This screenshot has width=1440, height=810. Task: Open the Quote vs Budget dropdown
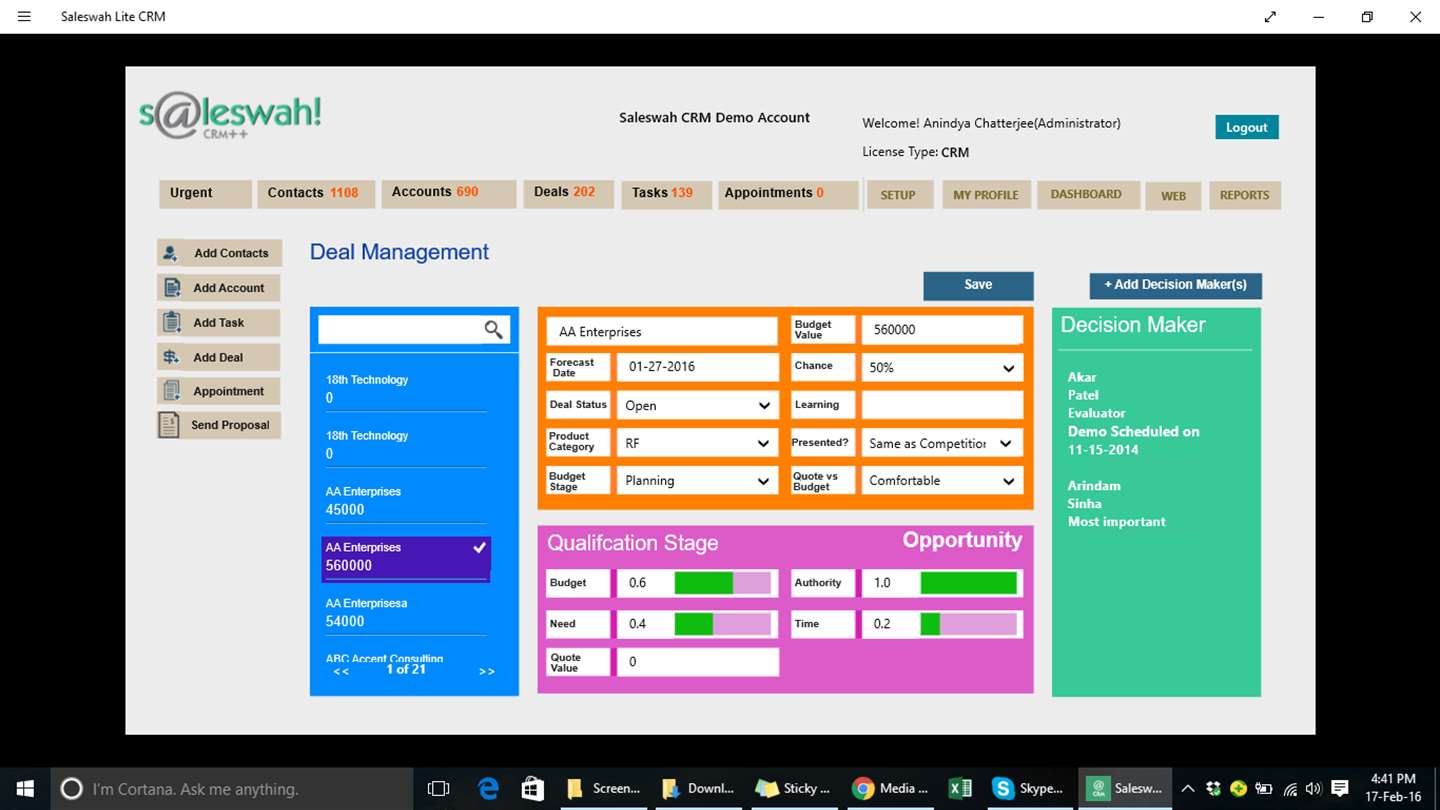[x=942, y=481]
